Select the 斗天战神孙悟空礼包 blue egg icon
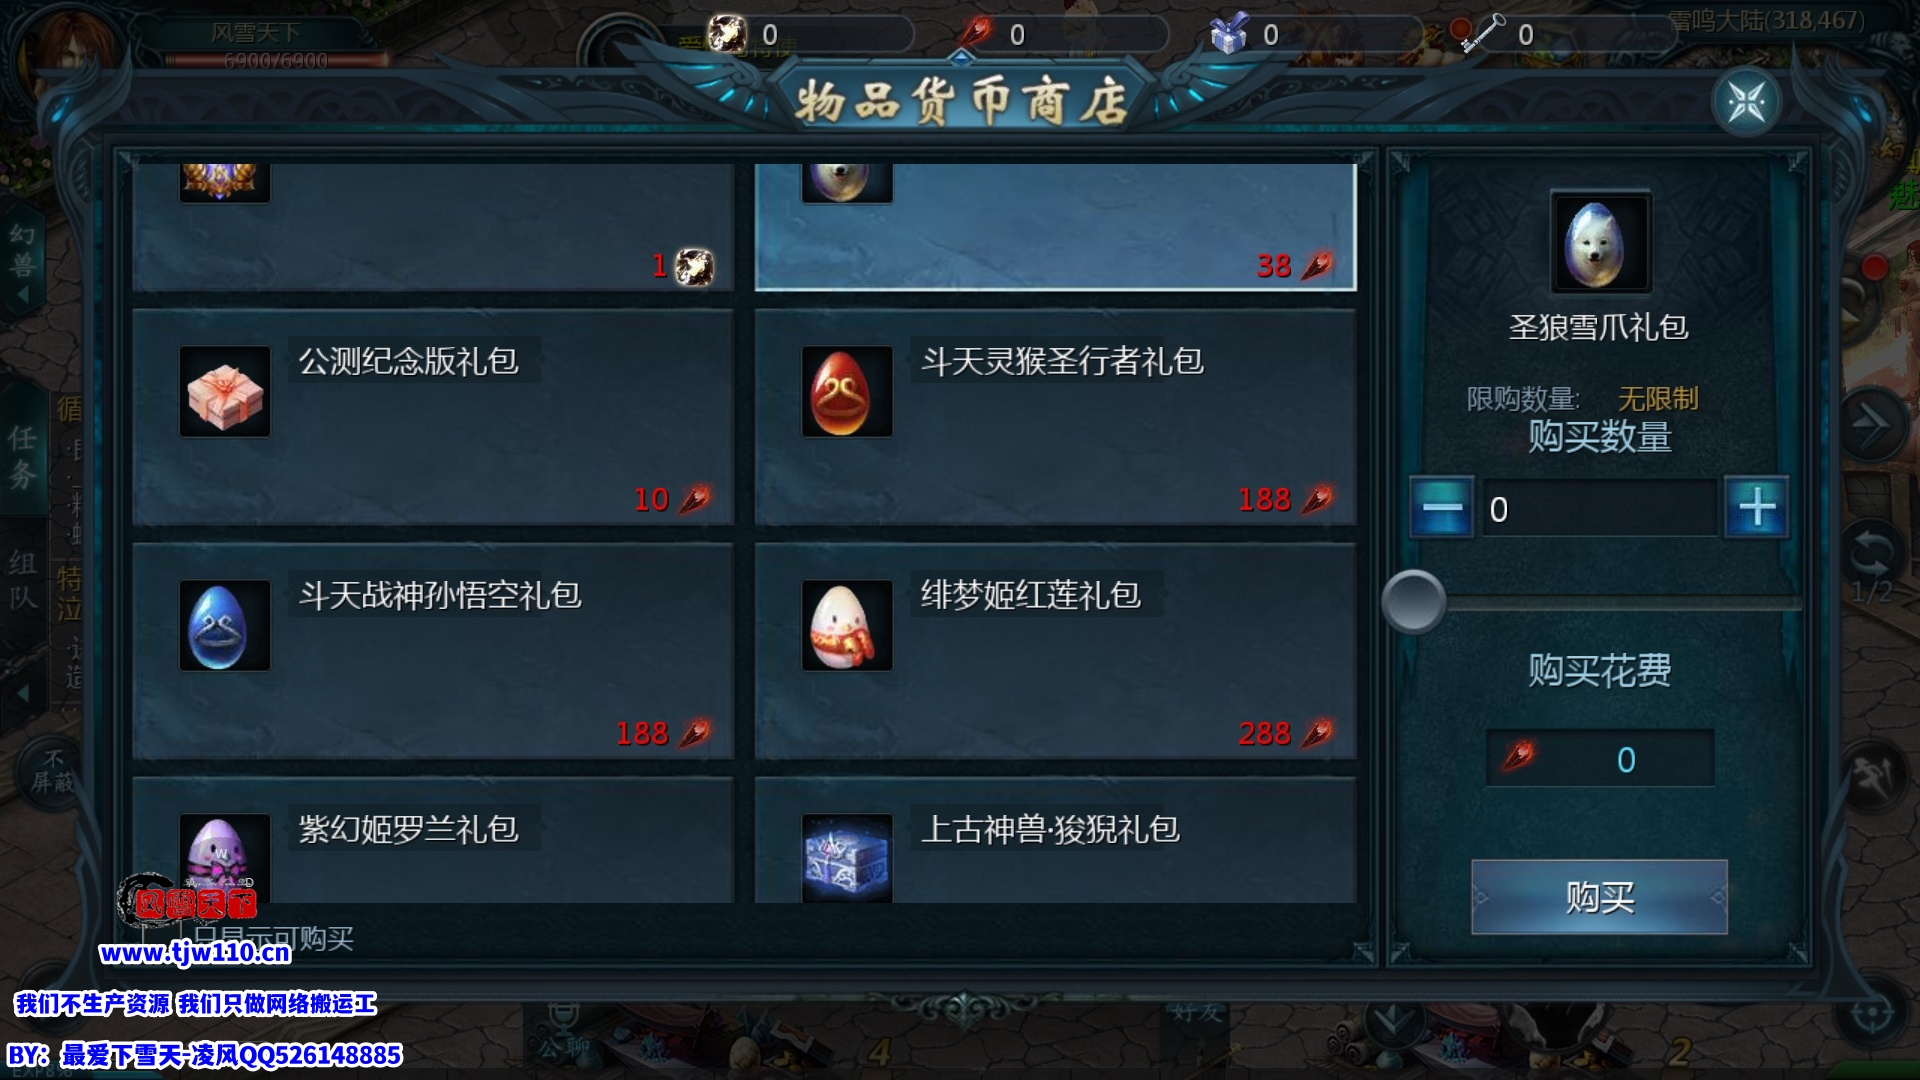Viewport: 1920px width, 1080px height. click(225, 626)
